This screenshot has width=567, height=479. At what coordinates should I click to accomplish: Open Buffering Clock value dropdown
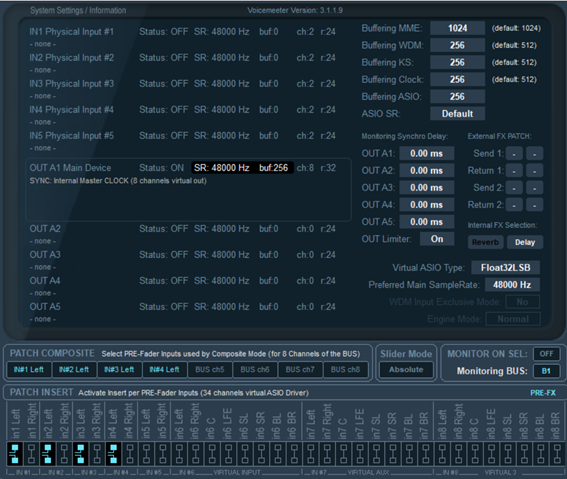[x=457, y=80]
